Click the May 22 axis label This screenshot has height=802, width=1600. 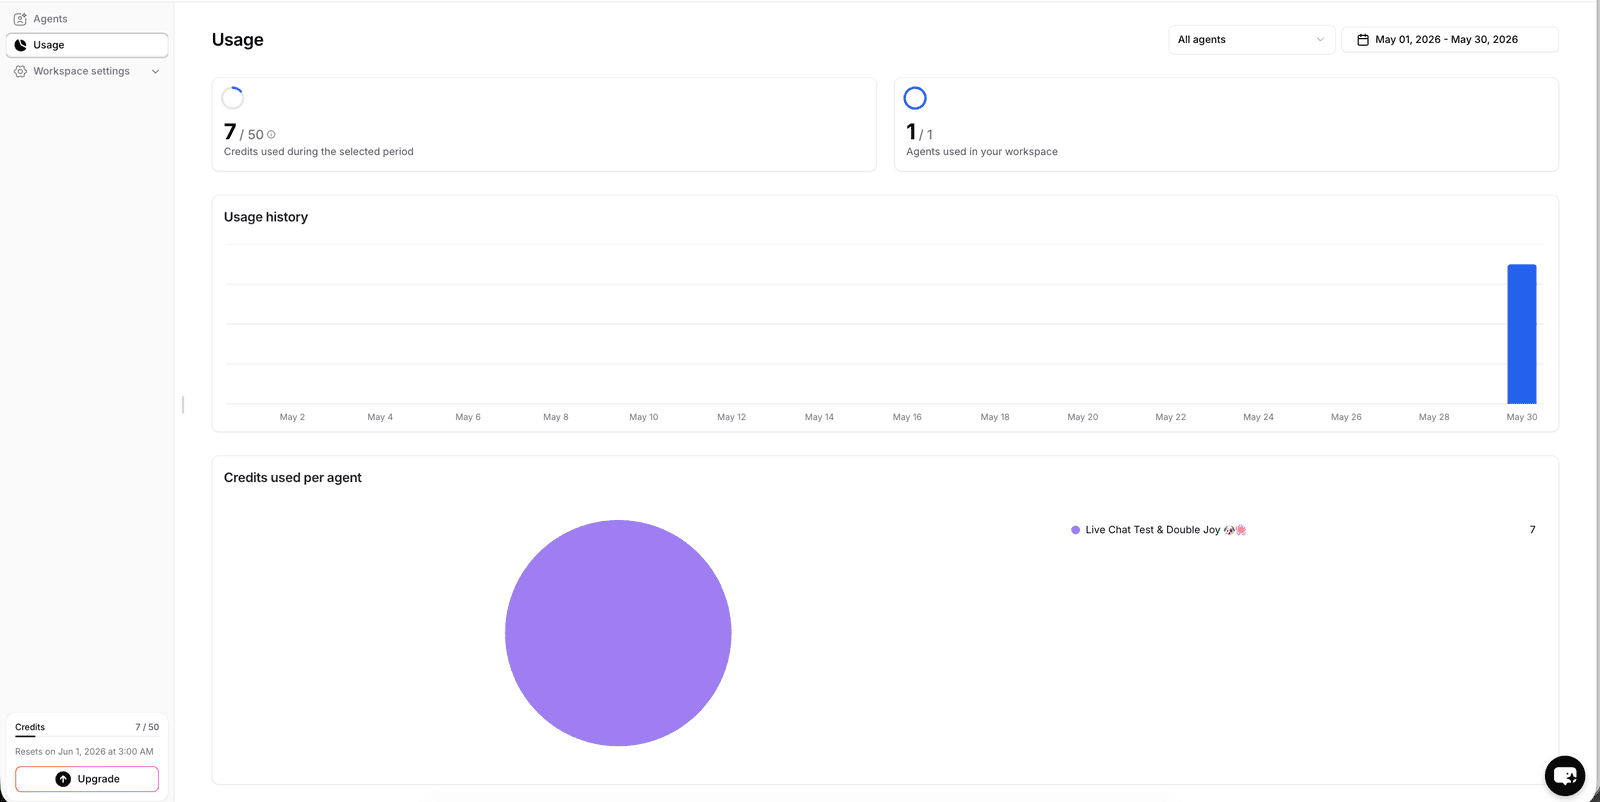(x=1170, y=417)
